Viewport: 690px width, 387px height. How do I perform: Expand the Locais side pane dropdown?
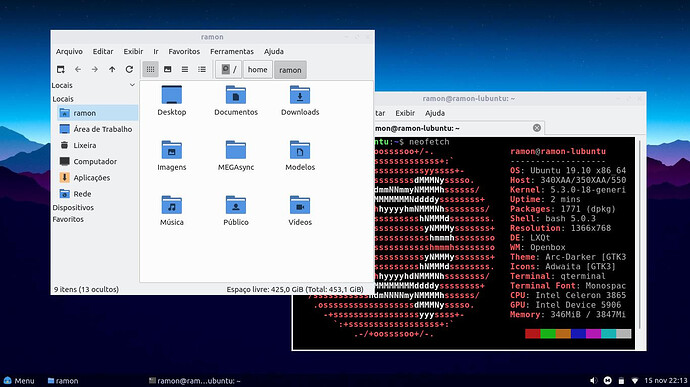[132, 85]
